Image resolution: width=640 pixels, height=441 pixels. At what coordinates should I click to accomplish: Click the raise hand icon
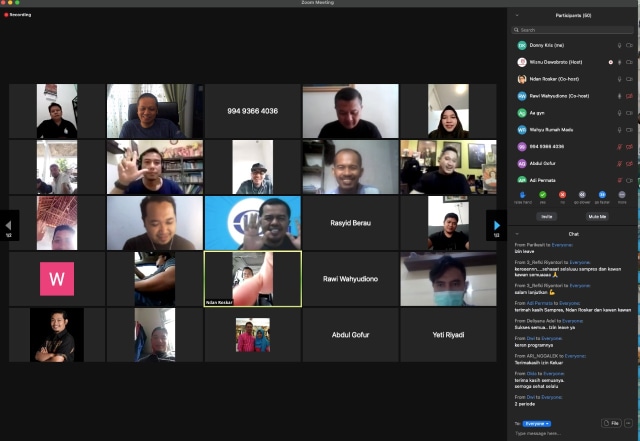522,195
